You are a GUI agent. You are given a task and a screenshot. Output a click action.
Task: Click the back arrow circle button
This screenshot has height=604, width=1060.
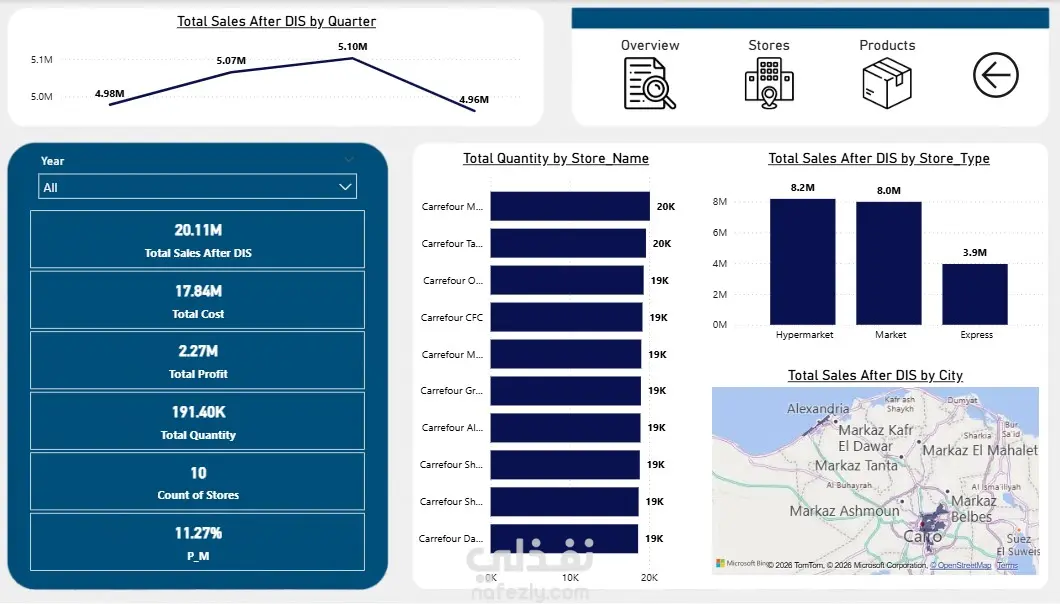pos(996,75)
